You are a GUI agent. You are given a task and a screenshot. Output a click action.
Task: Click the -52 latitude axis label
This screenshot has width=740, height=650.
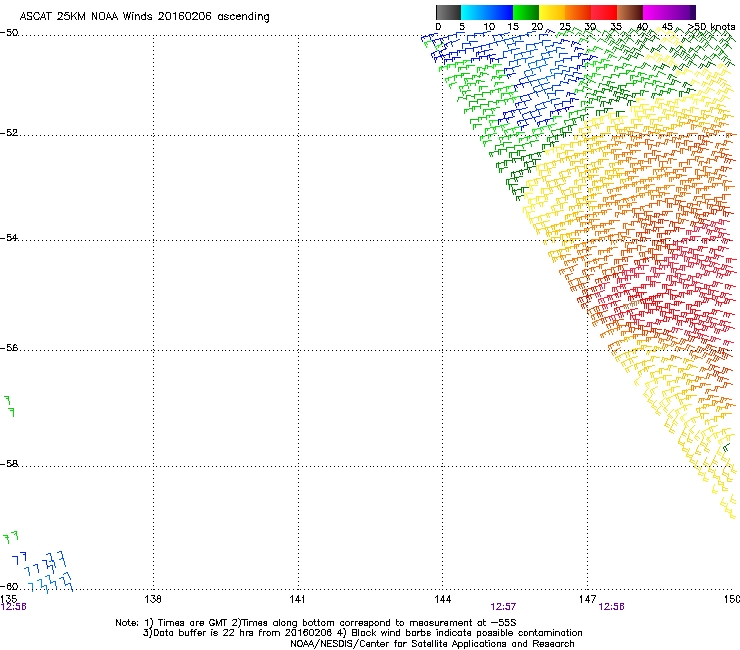click(9, 133)
